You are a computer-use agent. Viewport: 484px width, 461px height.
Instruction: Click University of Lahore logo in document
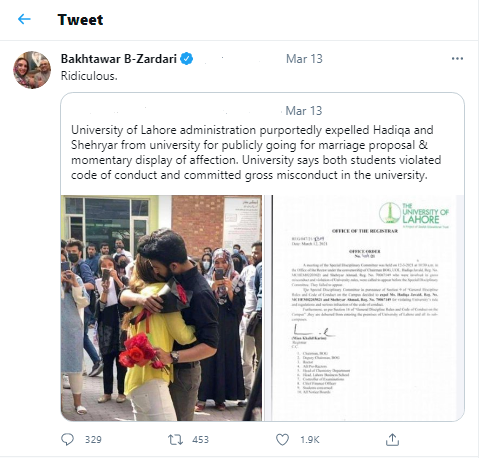pos(414,214)
